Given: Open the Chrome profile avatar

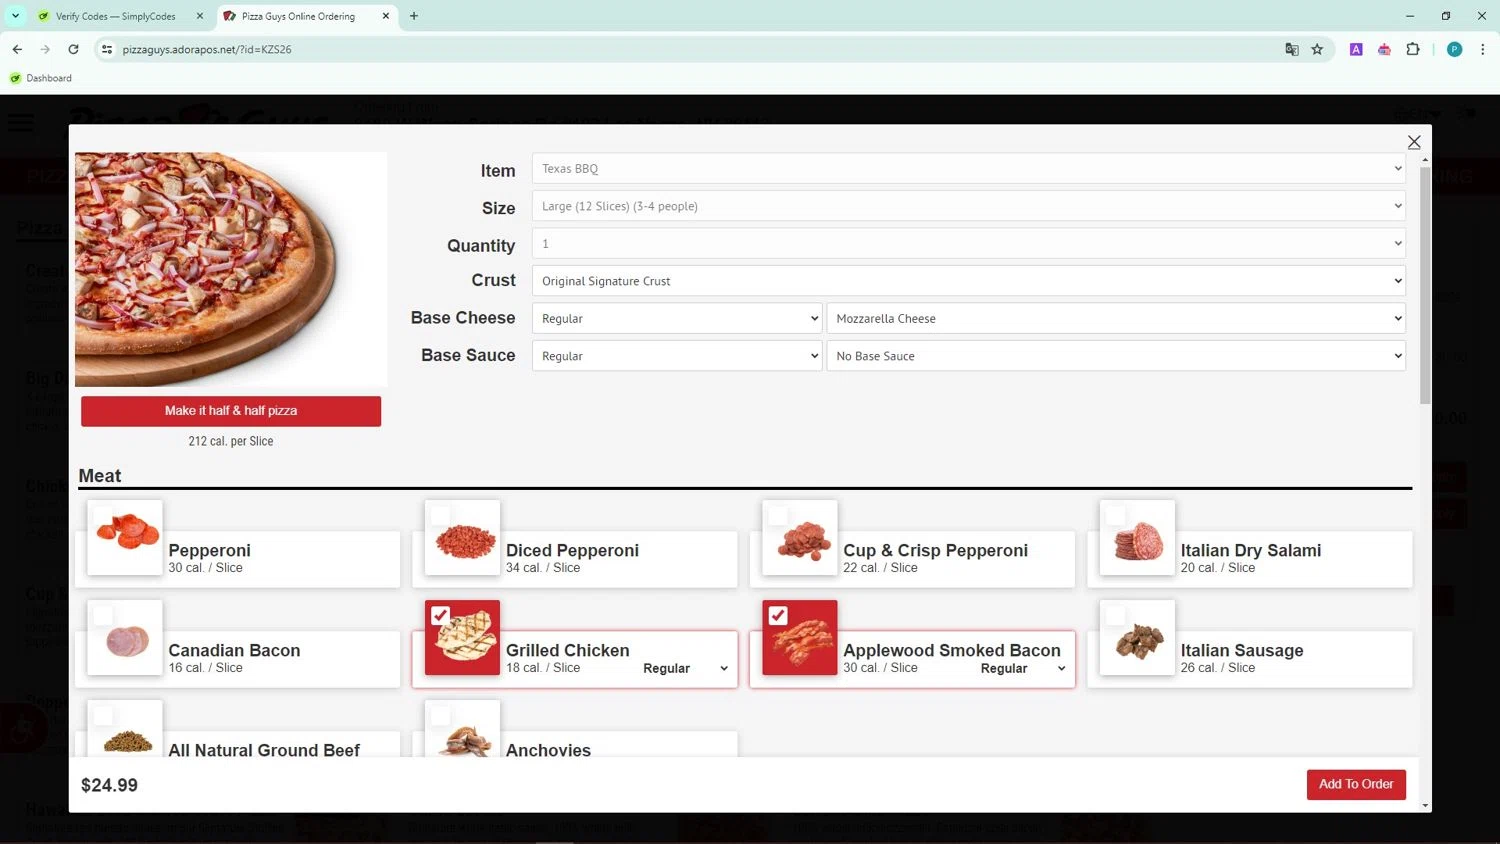Looking at the screenshot, I should click(1455, 49).
